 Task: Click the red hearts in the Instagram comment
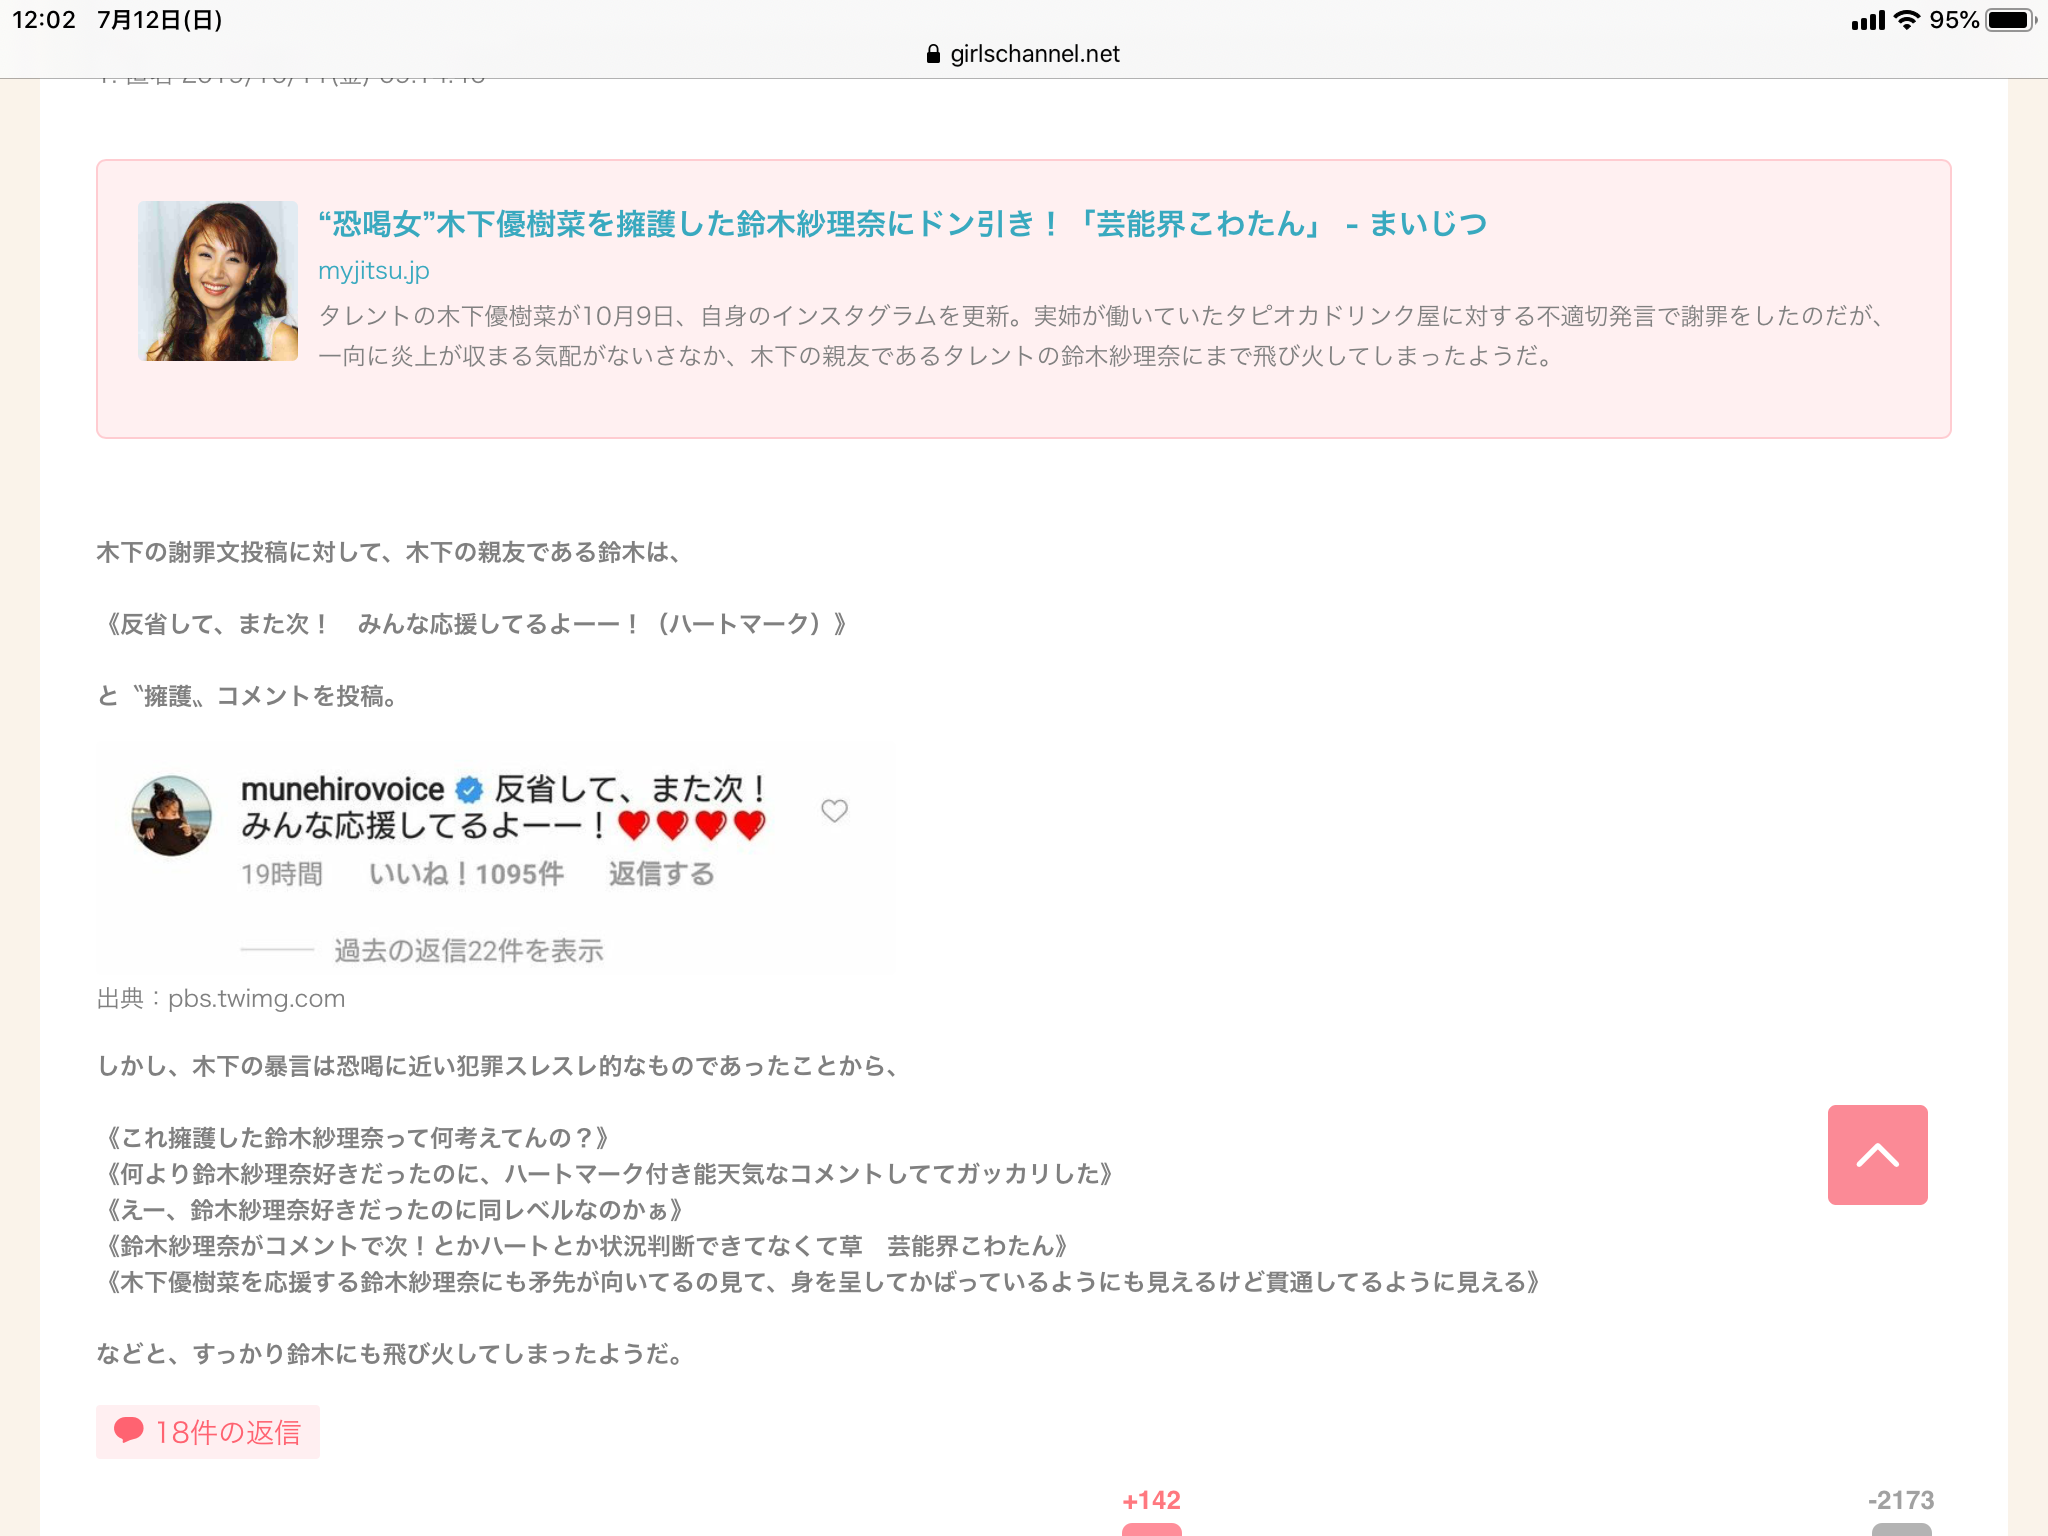691,825
